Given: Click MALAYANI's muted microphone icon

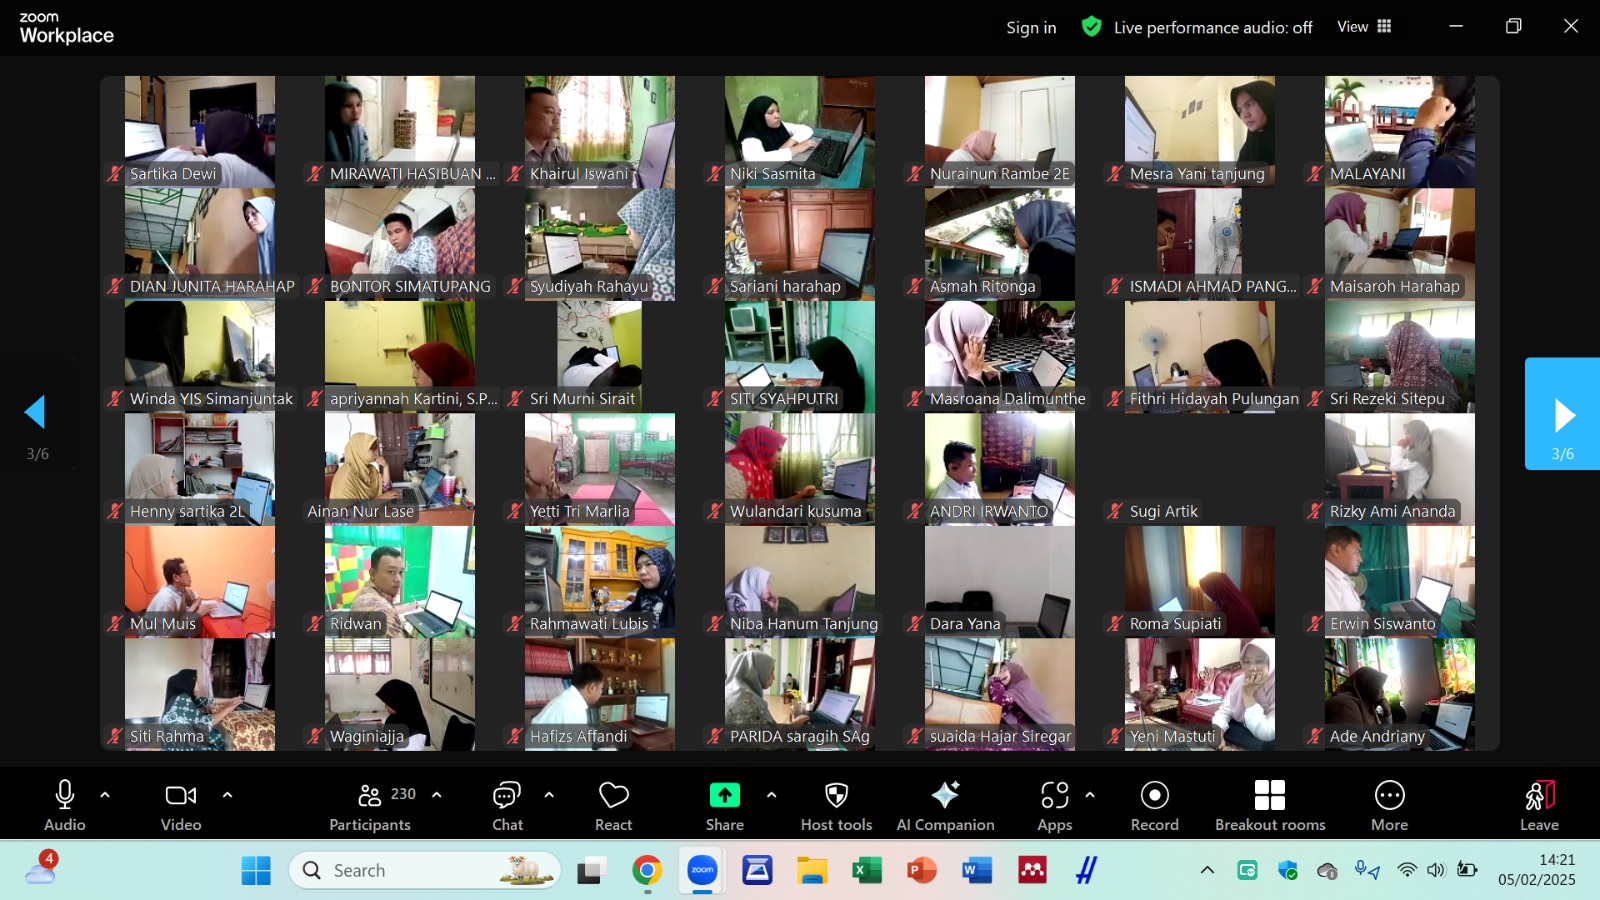Looking at the screenshot, I should [1315, 174].
